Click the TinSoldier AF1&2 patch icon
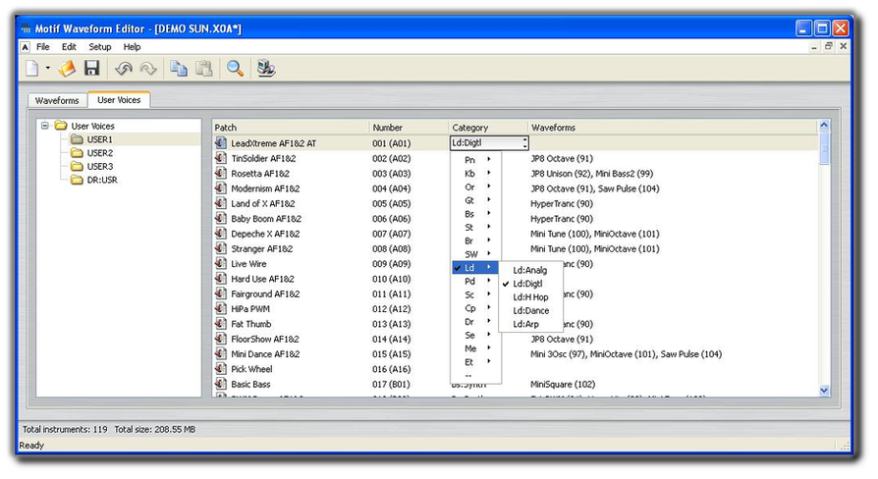 tap(221, 158)
